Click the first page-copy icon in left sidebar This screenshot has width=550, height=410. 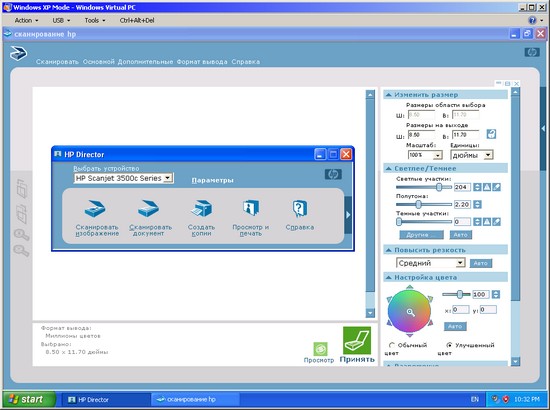22,189
